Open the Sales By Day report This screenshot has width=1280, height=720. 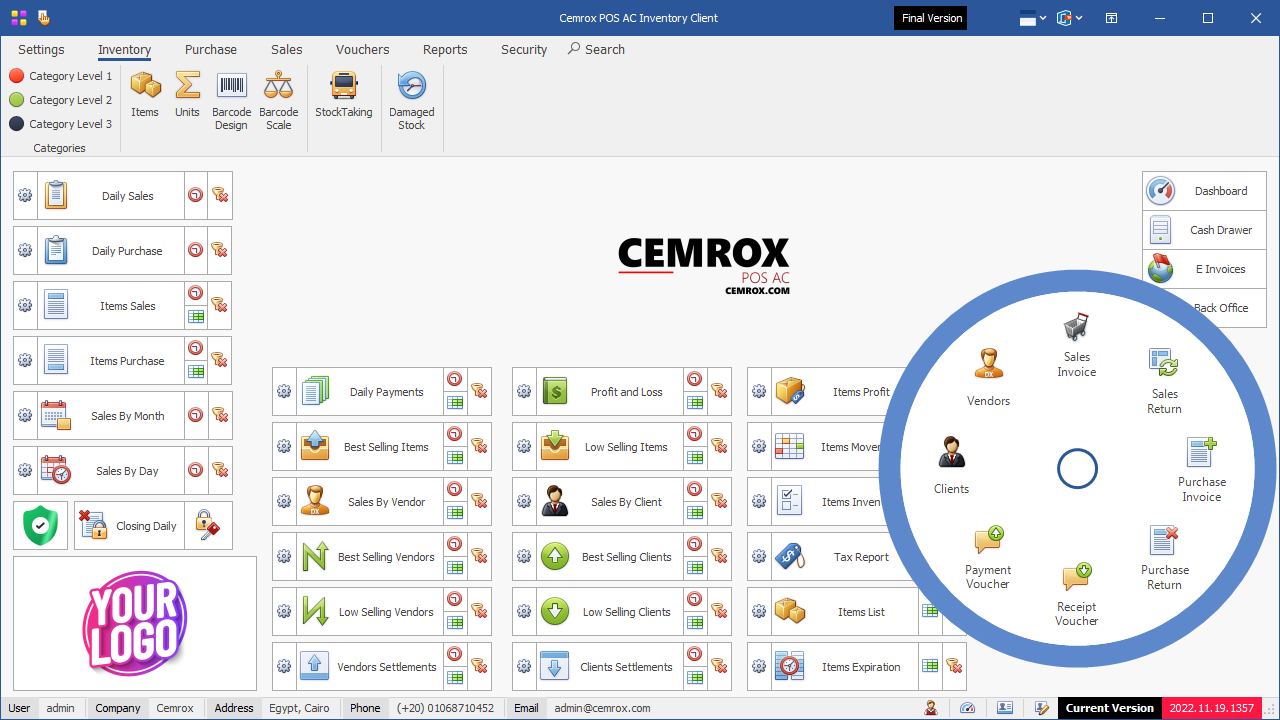click(111, 471)
